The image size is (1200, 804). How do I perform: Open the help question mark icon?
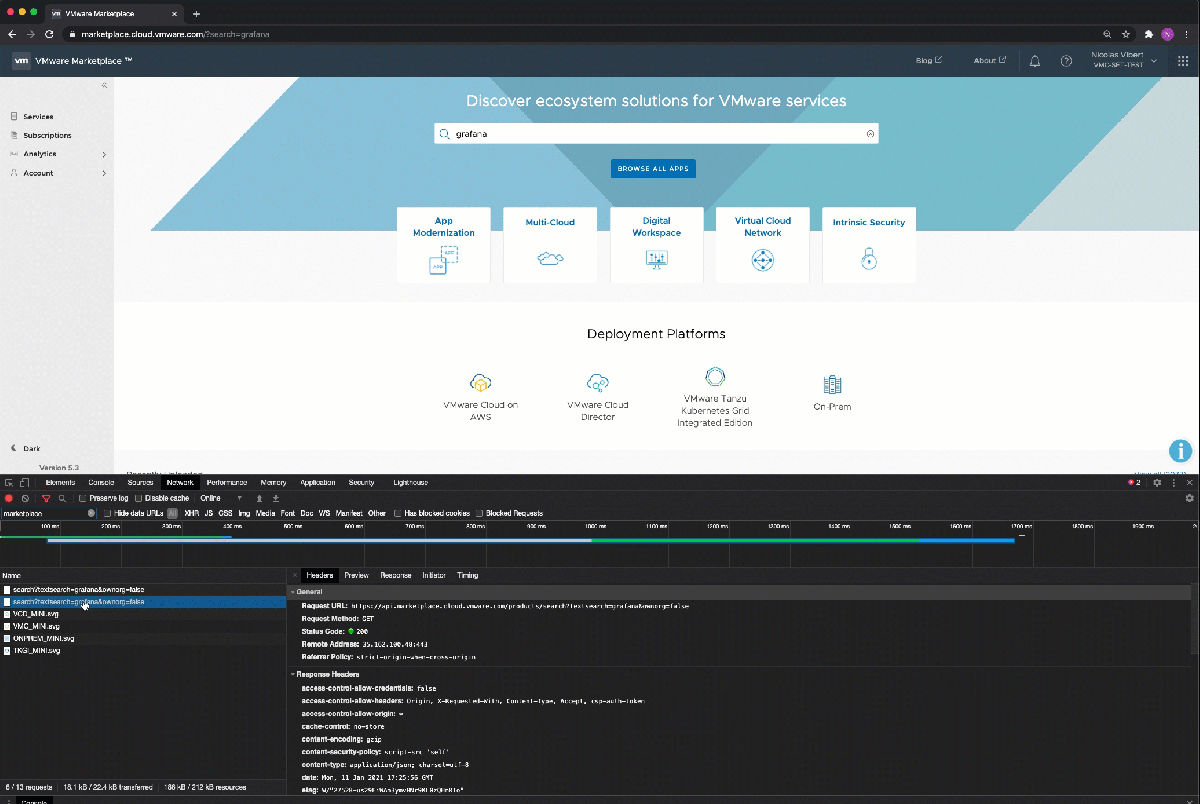coord(1067,61)
